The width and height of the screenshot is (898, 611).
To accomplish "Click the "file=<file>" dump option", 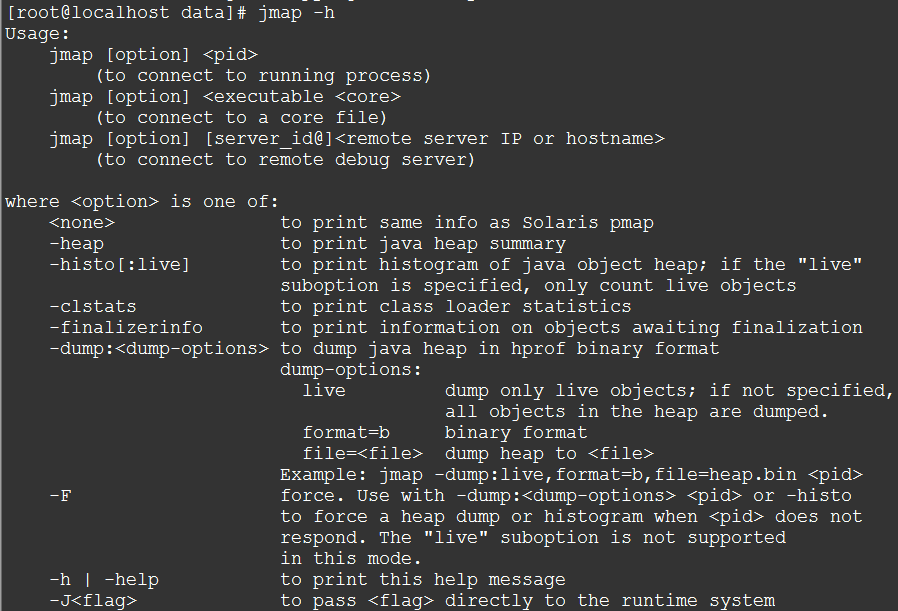I will (x=356, y=453).
